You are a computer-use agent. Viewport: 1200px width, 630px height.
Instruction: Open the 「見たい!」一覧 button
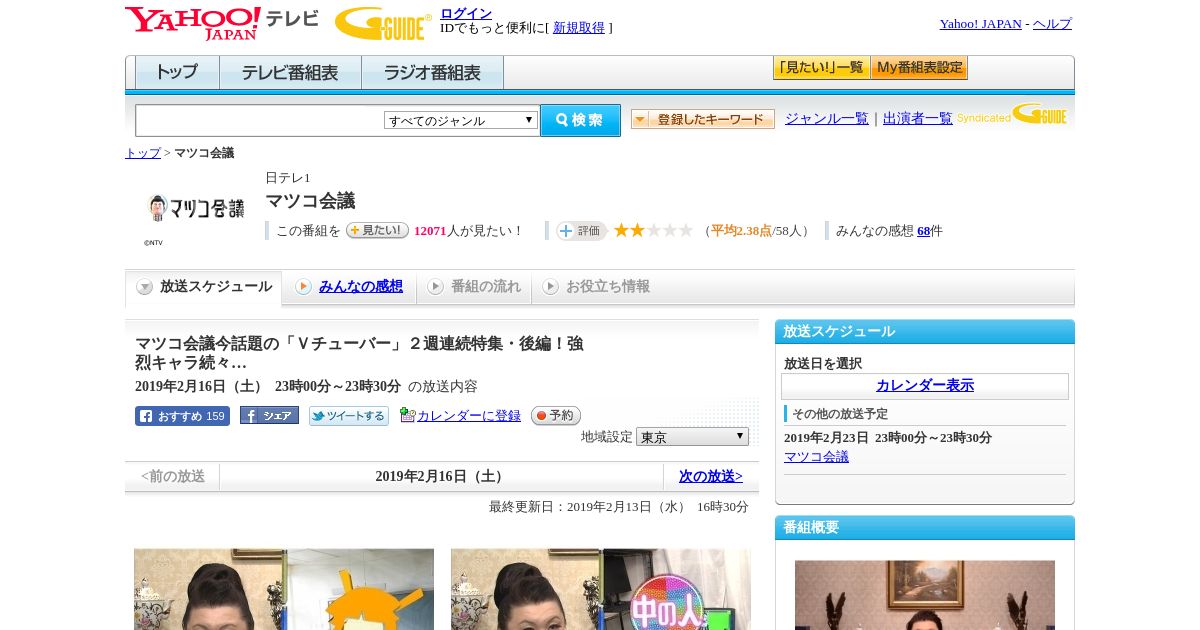point(821,68)
